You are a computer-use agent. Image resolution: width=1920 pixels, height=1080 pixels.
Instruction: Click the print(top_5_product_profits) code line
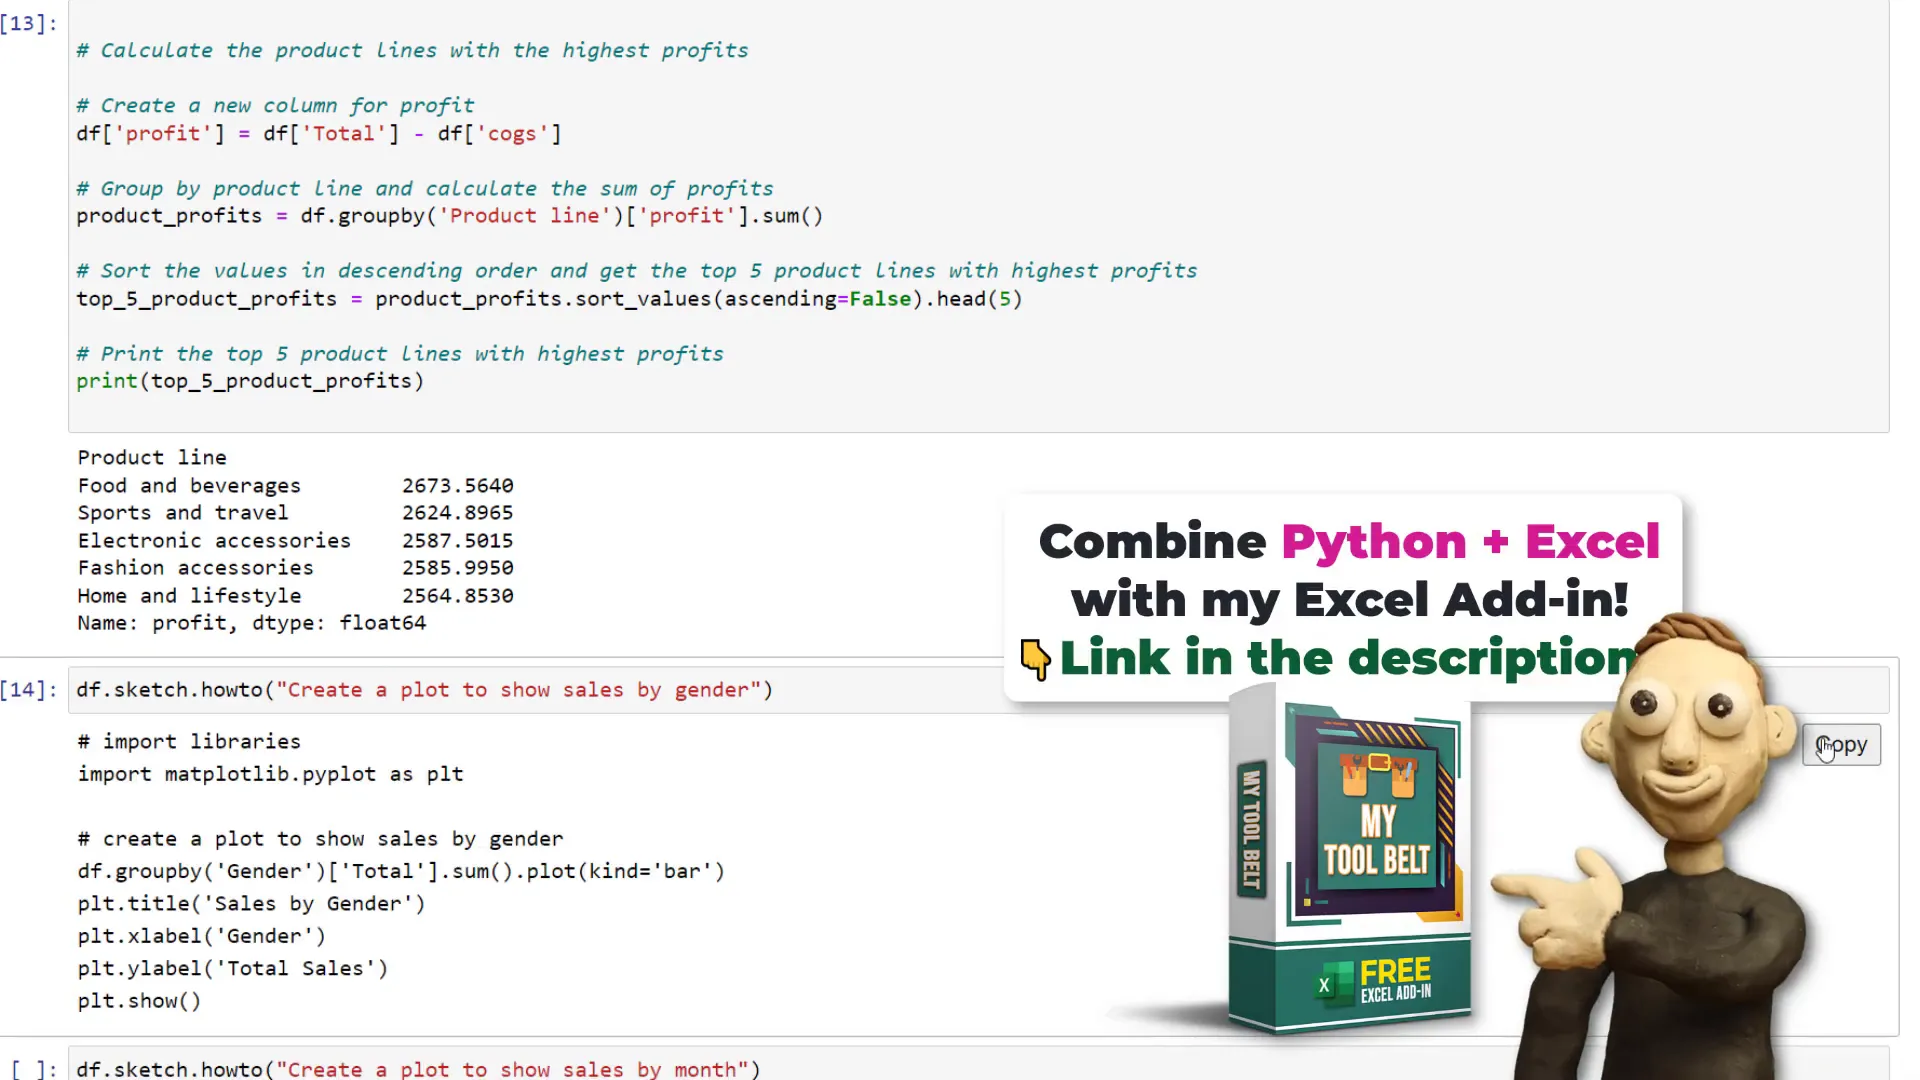click(250, 381)
